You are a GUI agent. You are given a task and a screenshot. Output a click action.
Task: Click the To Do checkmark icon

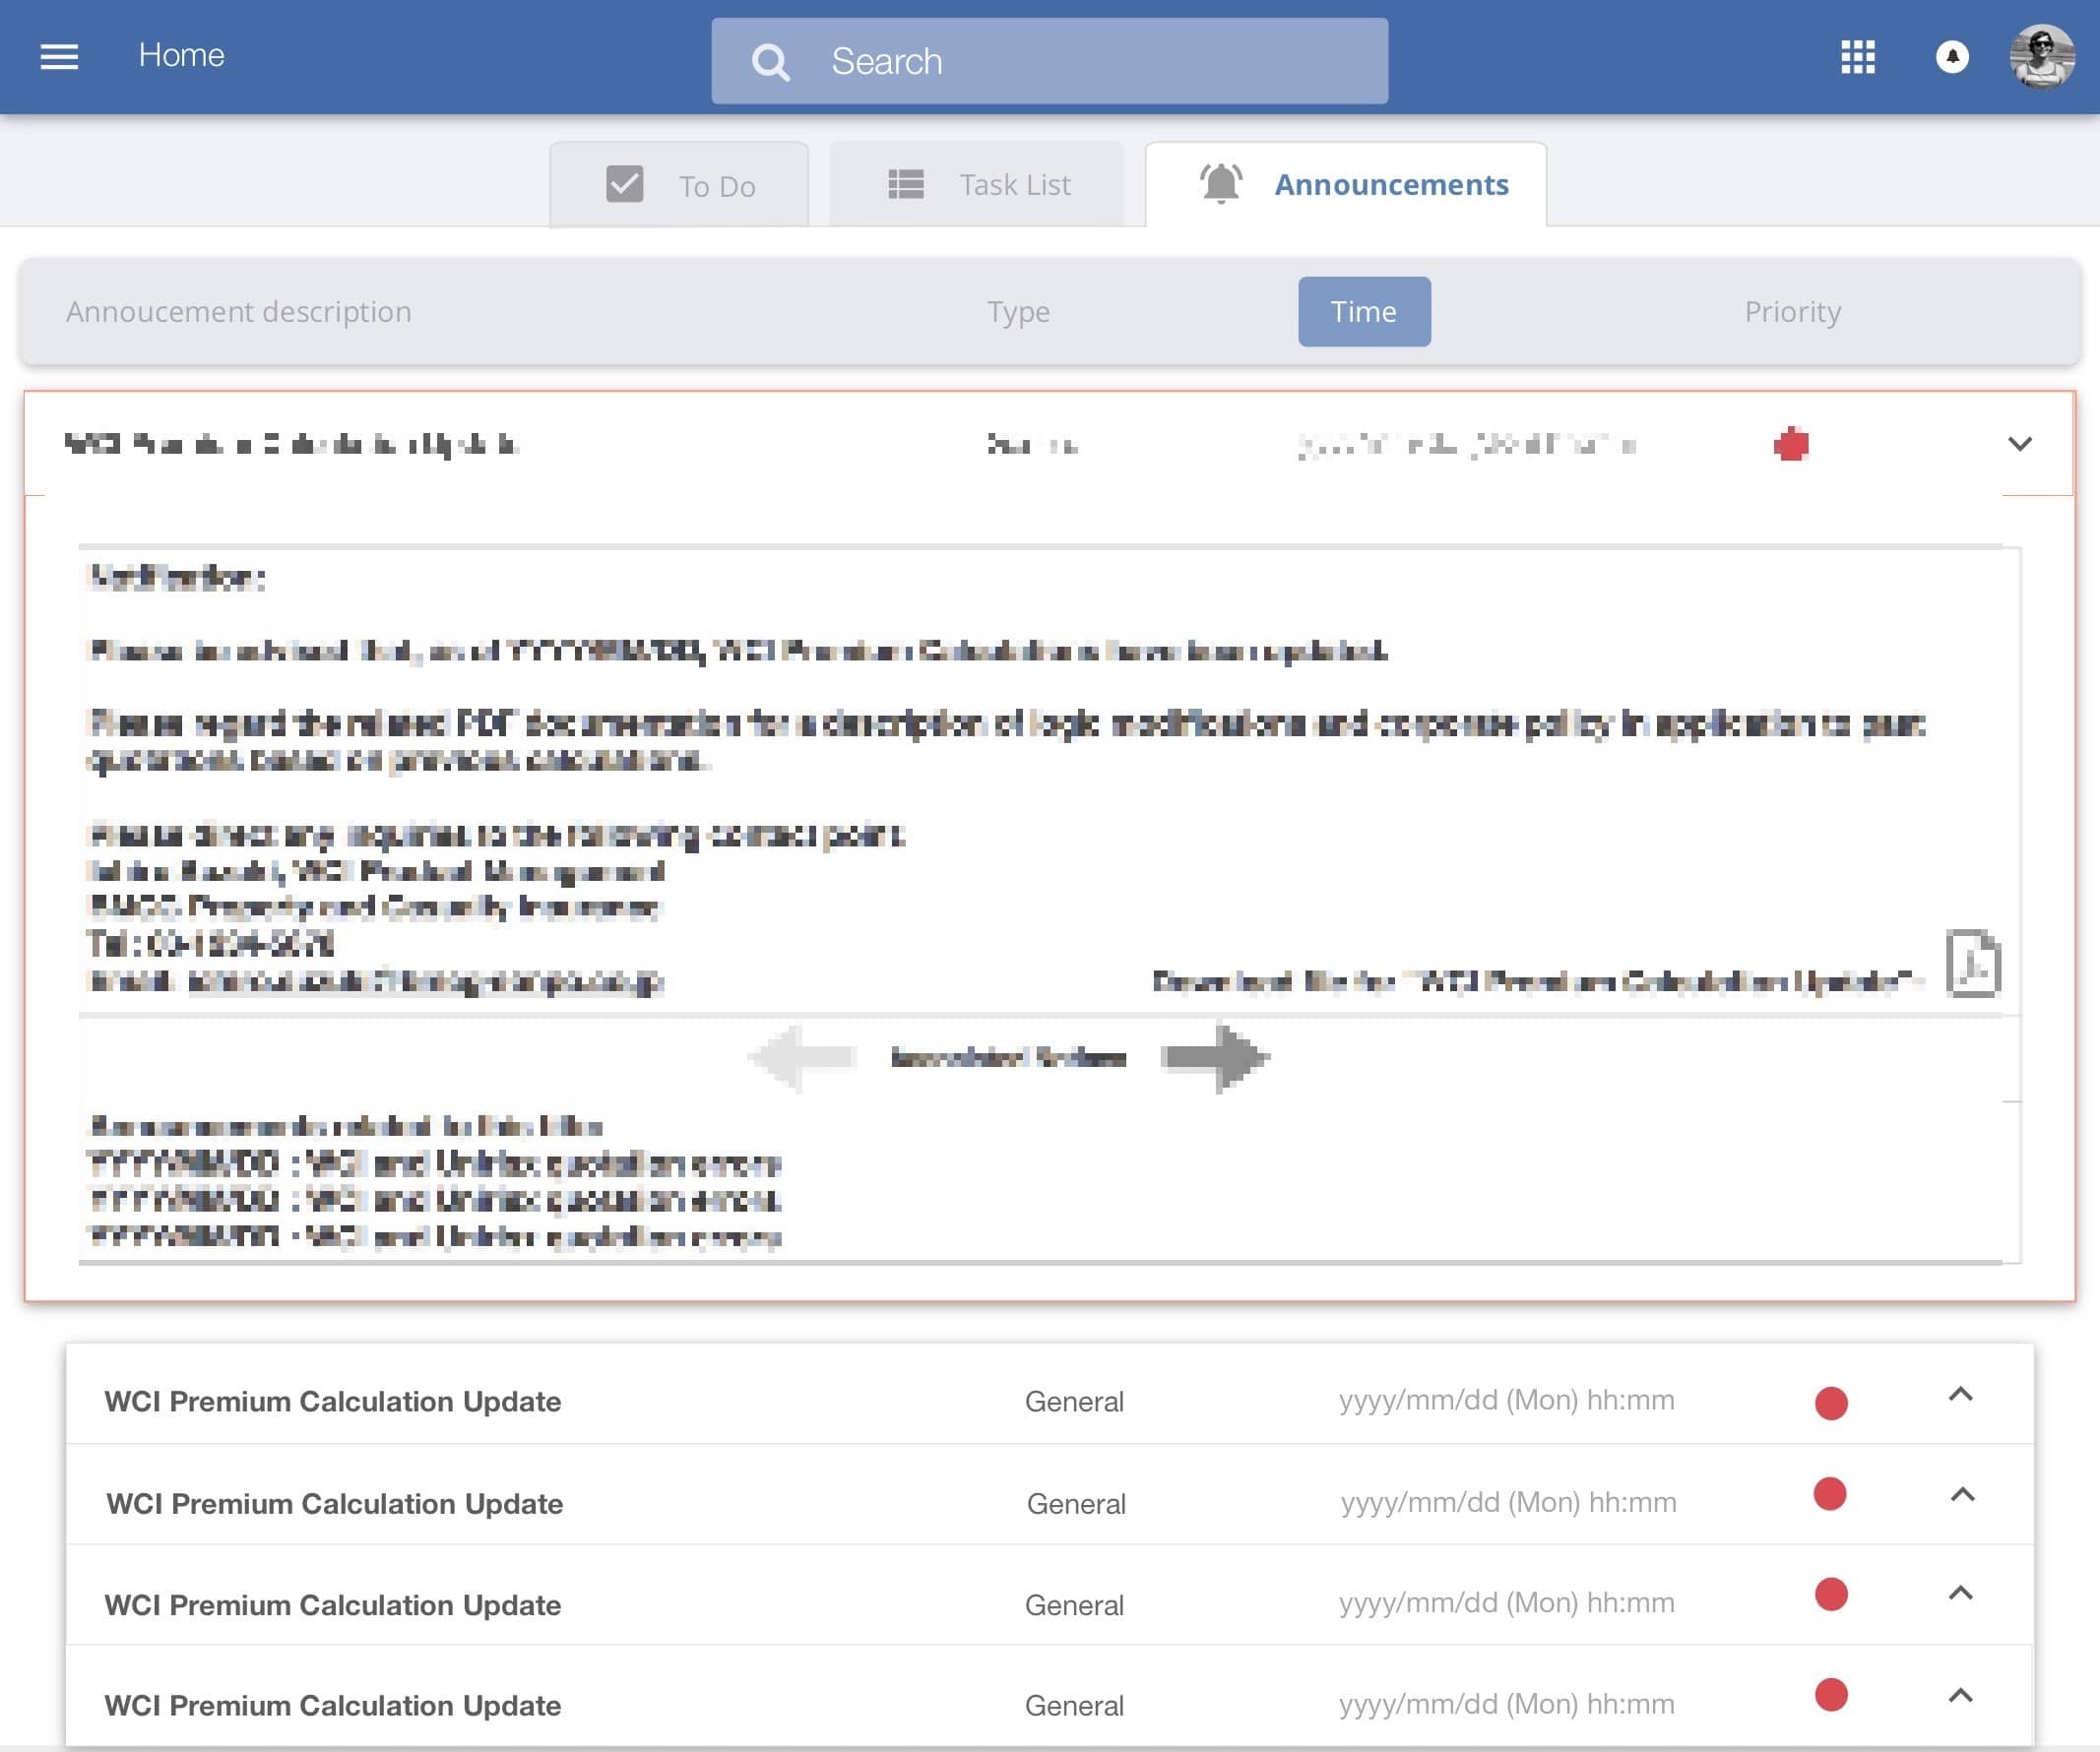pyautogui.click(x=625, y=185)
